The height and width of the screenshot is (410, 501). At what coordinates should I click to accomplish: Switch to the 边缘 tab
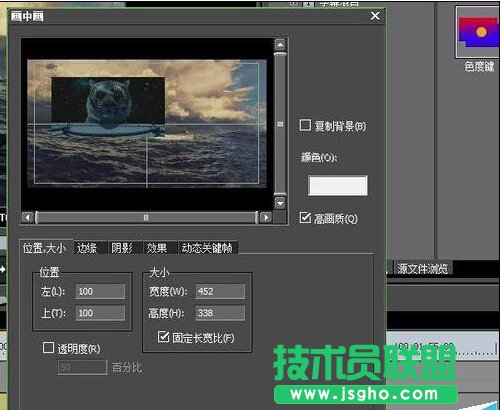click(x=87, y=248)
